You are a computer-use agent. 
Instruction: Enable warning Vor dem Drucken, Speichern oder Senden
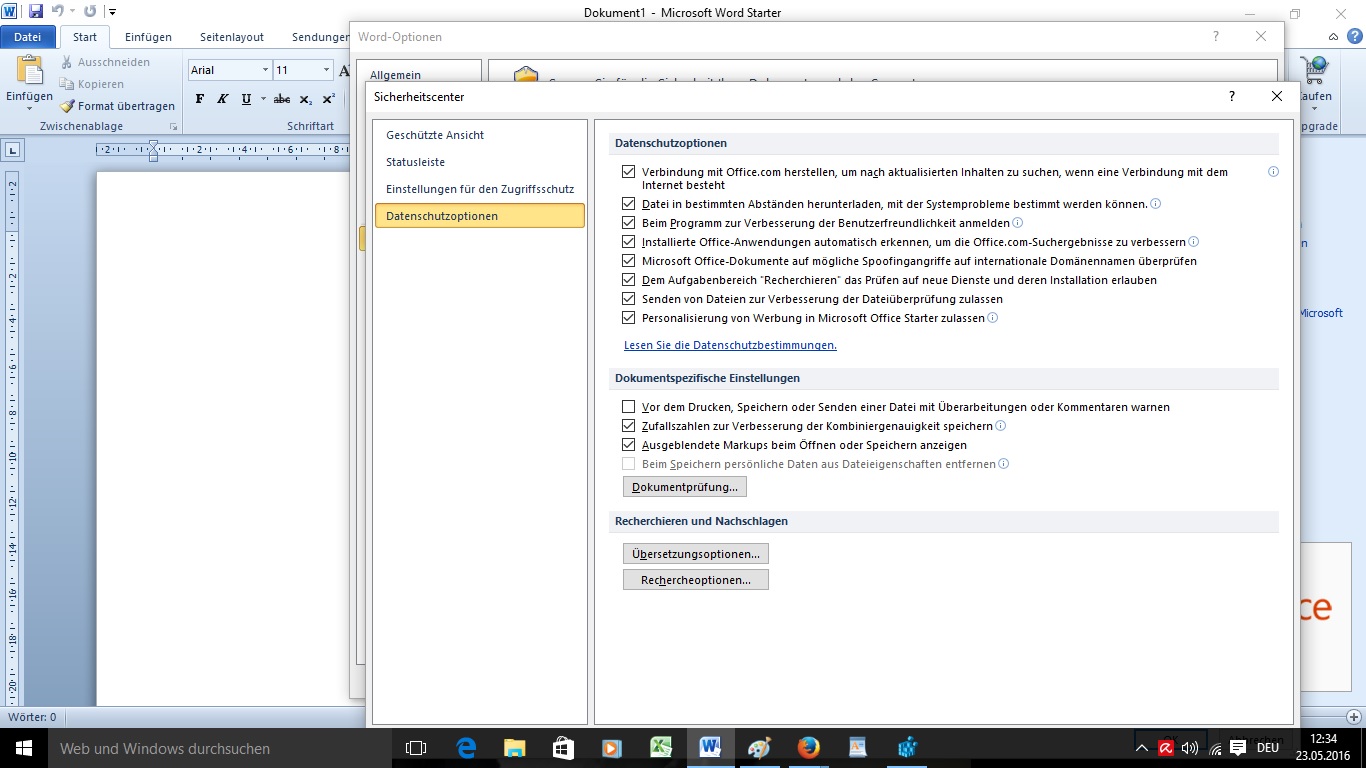(628, 407)
